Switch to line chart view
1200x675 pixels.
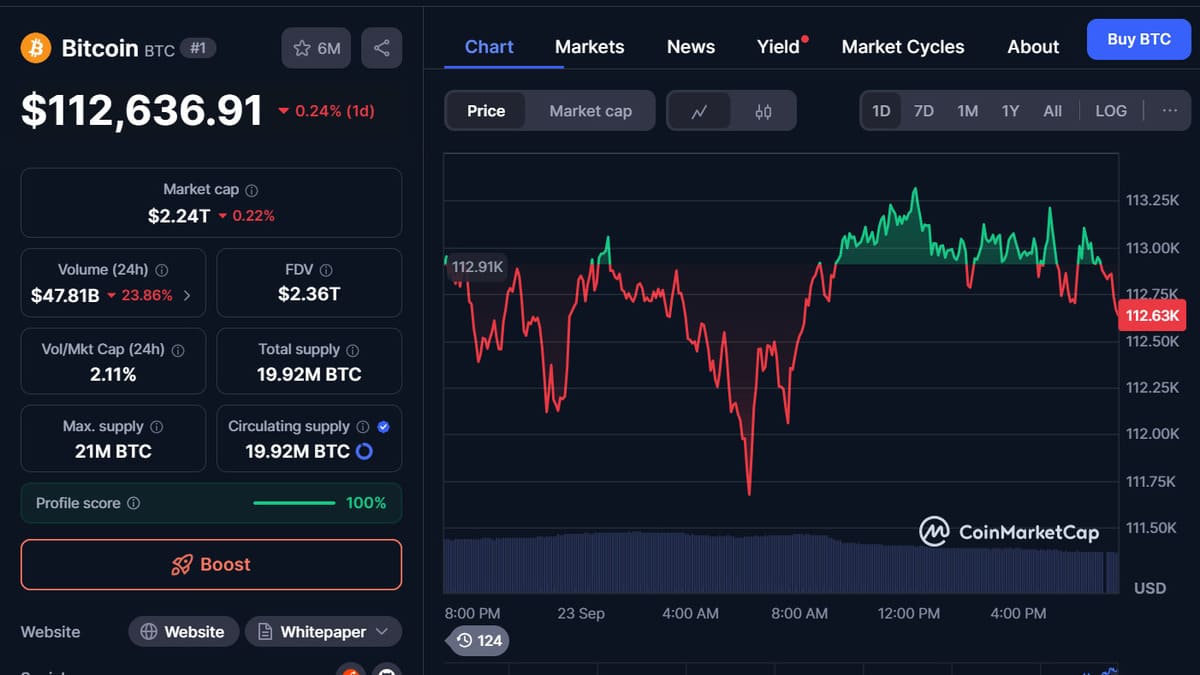[699, 111]
